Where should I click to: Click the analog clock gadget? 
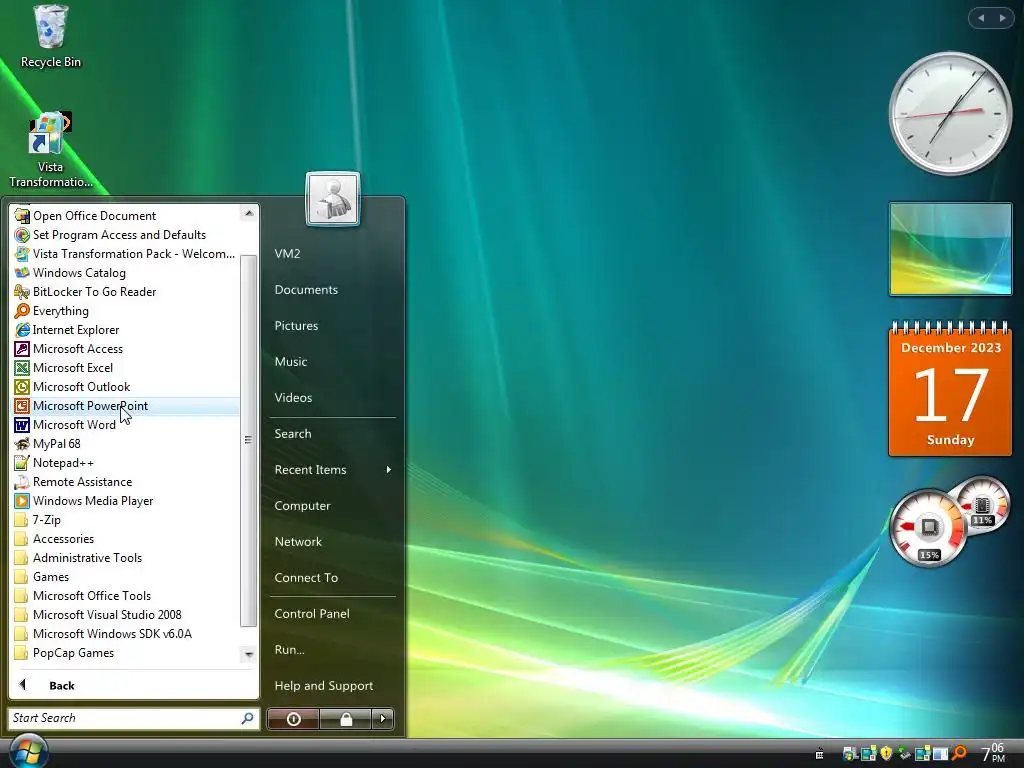[950, 114]
